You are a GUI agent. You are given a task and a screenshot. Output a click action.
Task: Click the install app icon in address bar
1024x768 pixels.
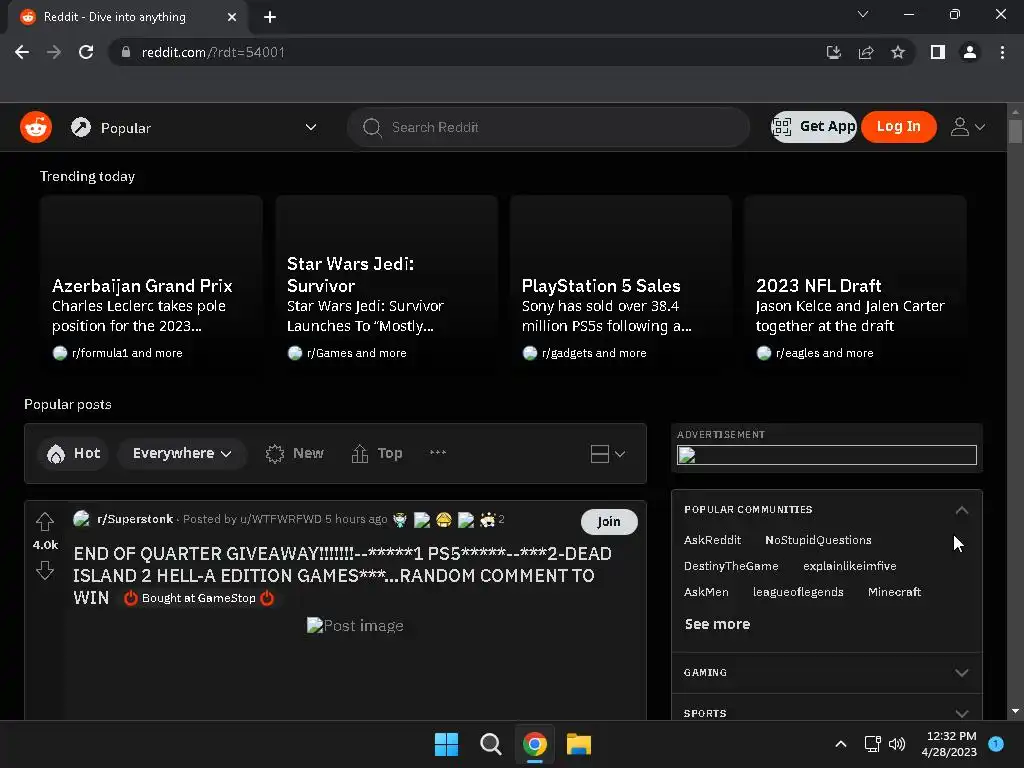[x=833, y=52]
